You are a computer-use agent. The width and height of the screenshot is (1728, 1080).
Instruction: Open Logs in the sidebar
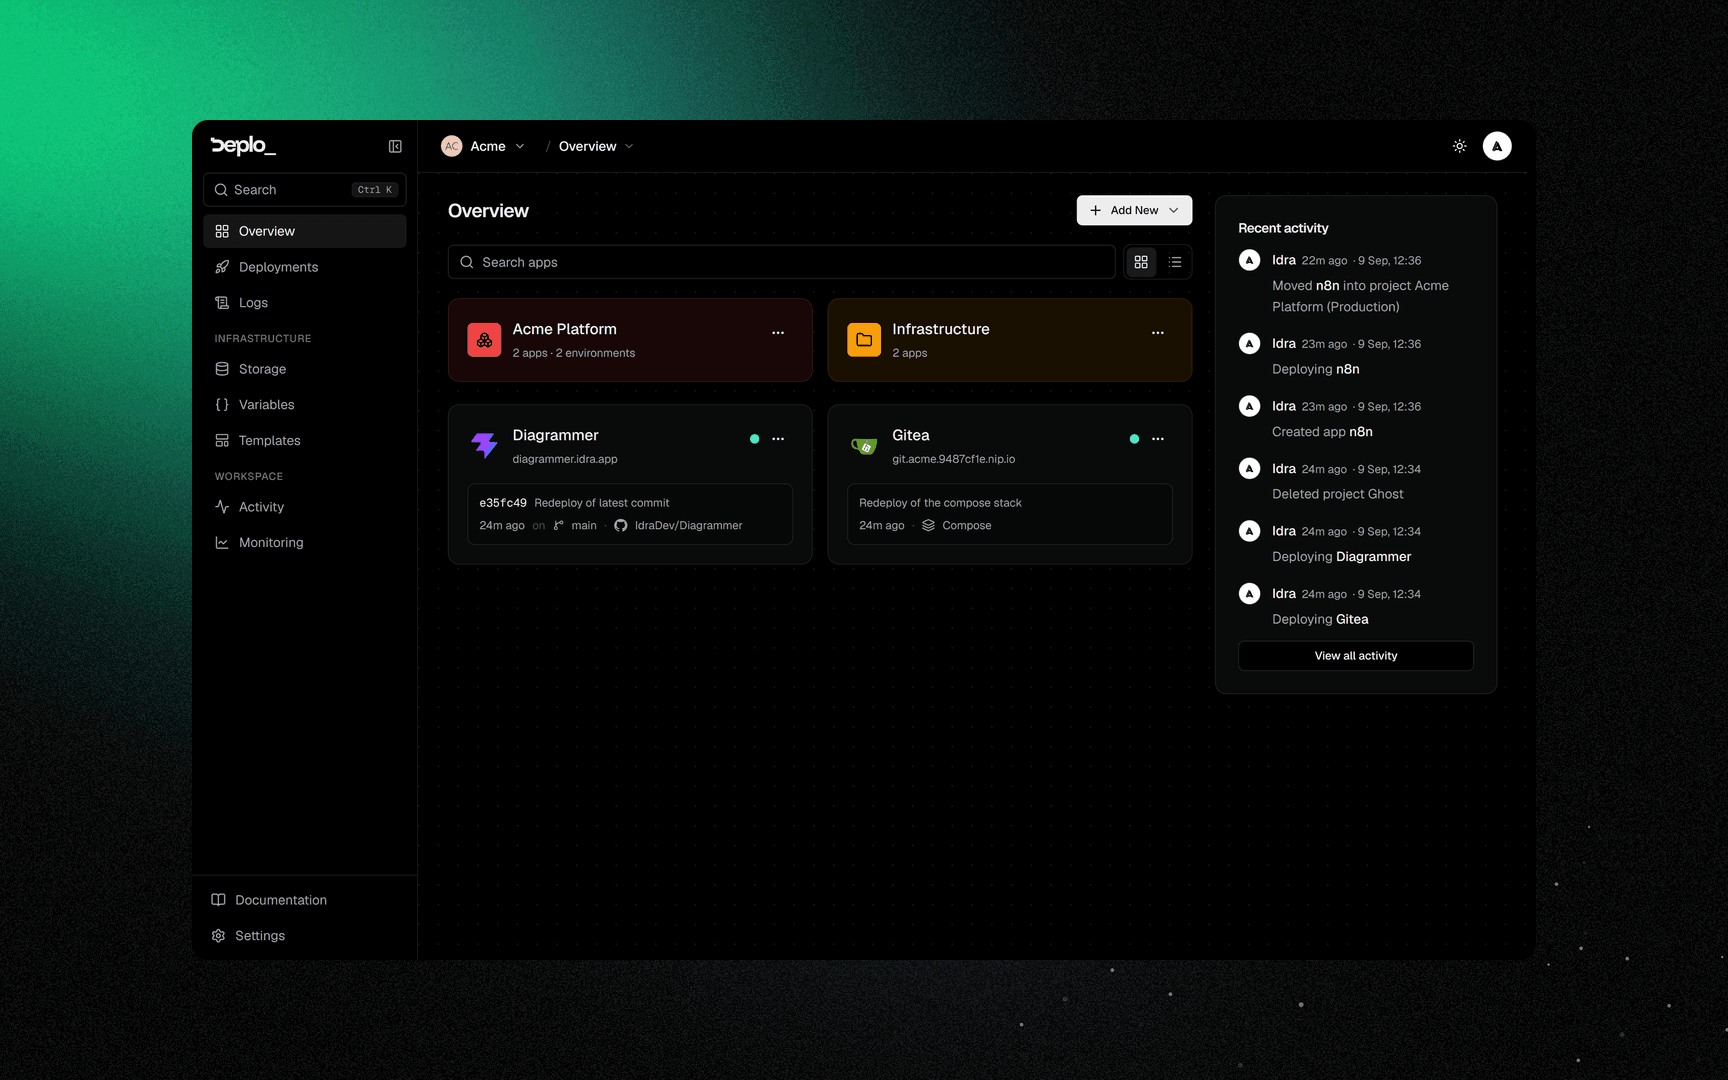click(305, 303)
